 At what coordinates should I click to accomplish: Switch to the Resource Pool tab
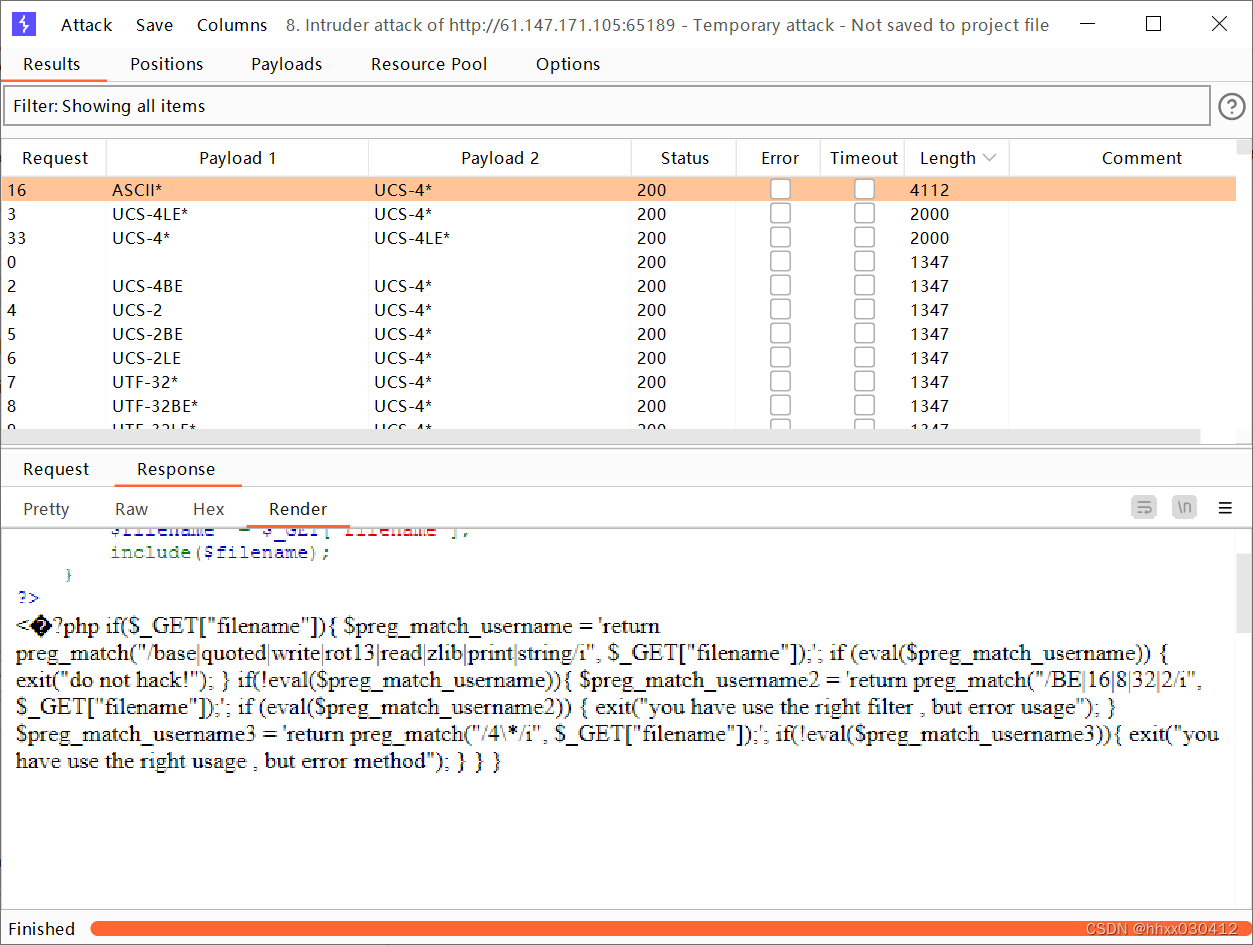[x=429, y=64]
